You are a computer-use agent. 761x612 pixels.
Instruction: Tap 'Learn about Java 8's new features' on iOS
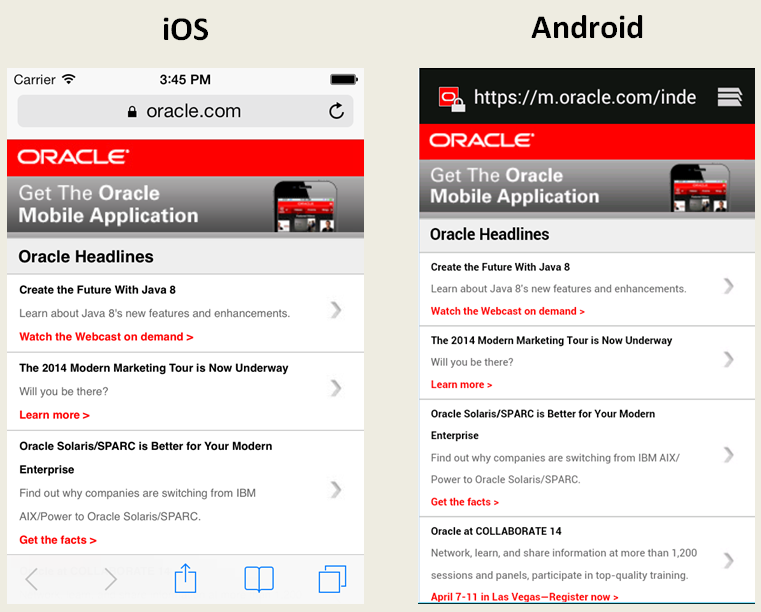[154, 313]
